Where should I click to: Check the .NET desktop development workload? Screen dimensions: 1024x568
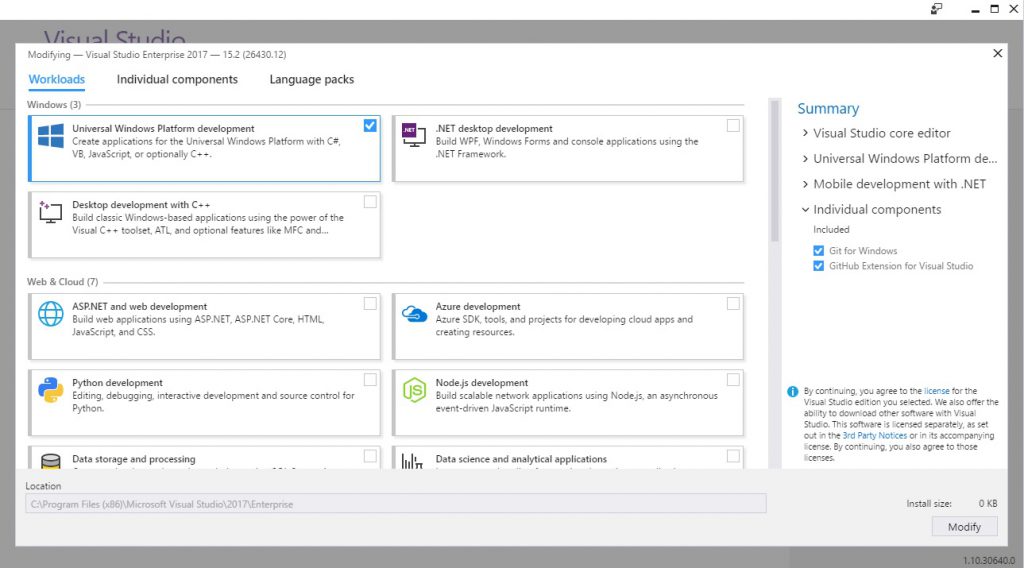[733, 125]
